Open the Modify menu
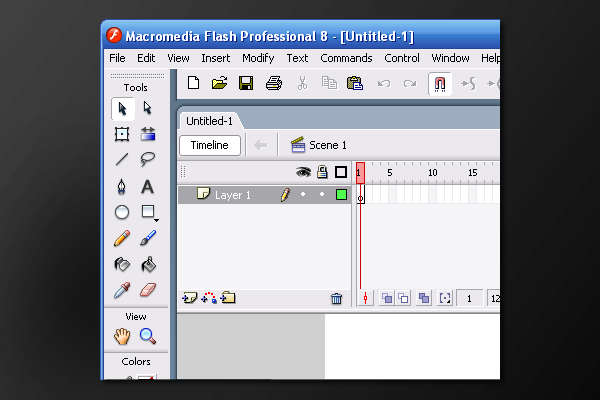 [x=258, y=58]
